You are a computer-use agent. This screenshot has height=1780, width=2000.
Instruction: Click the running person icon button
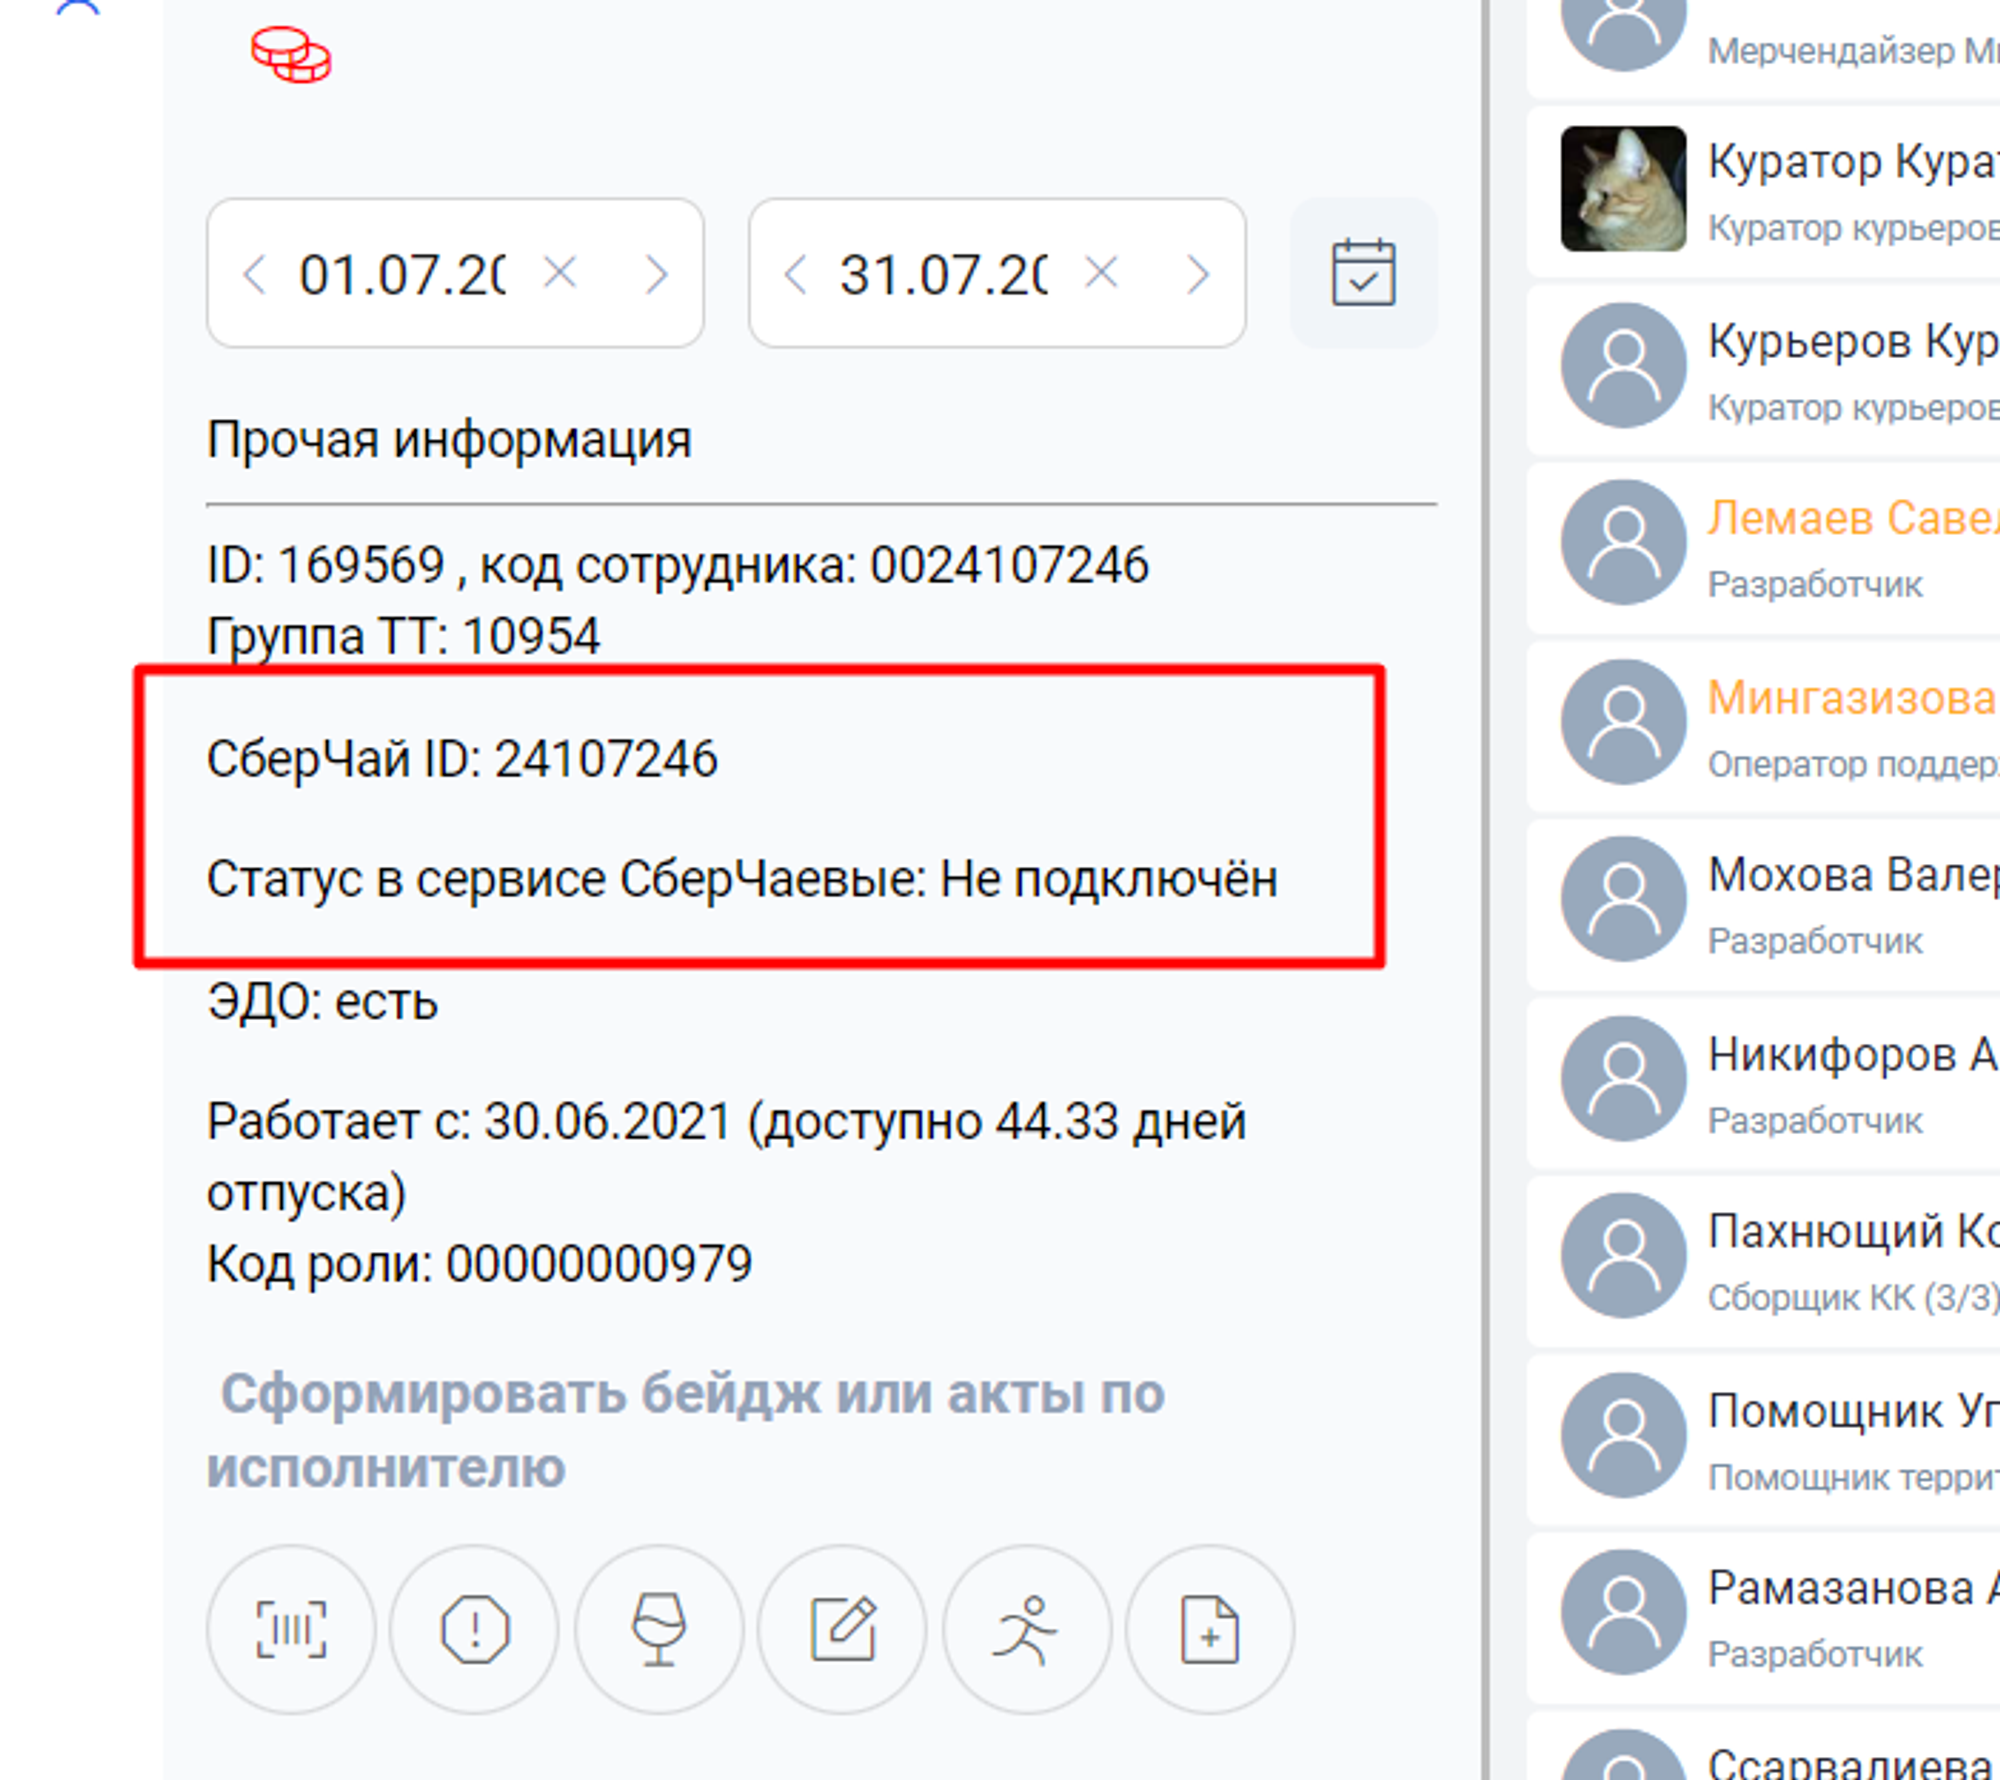click(x=1027, y=1629)
